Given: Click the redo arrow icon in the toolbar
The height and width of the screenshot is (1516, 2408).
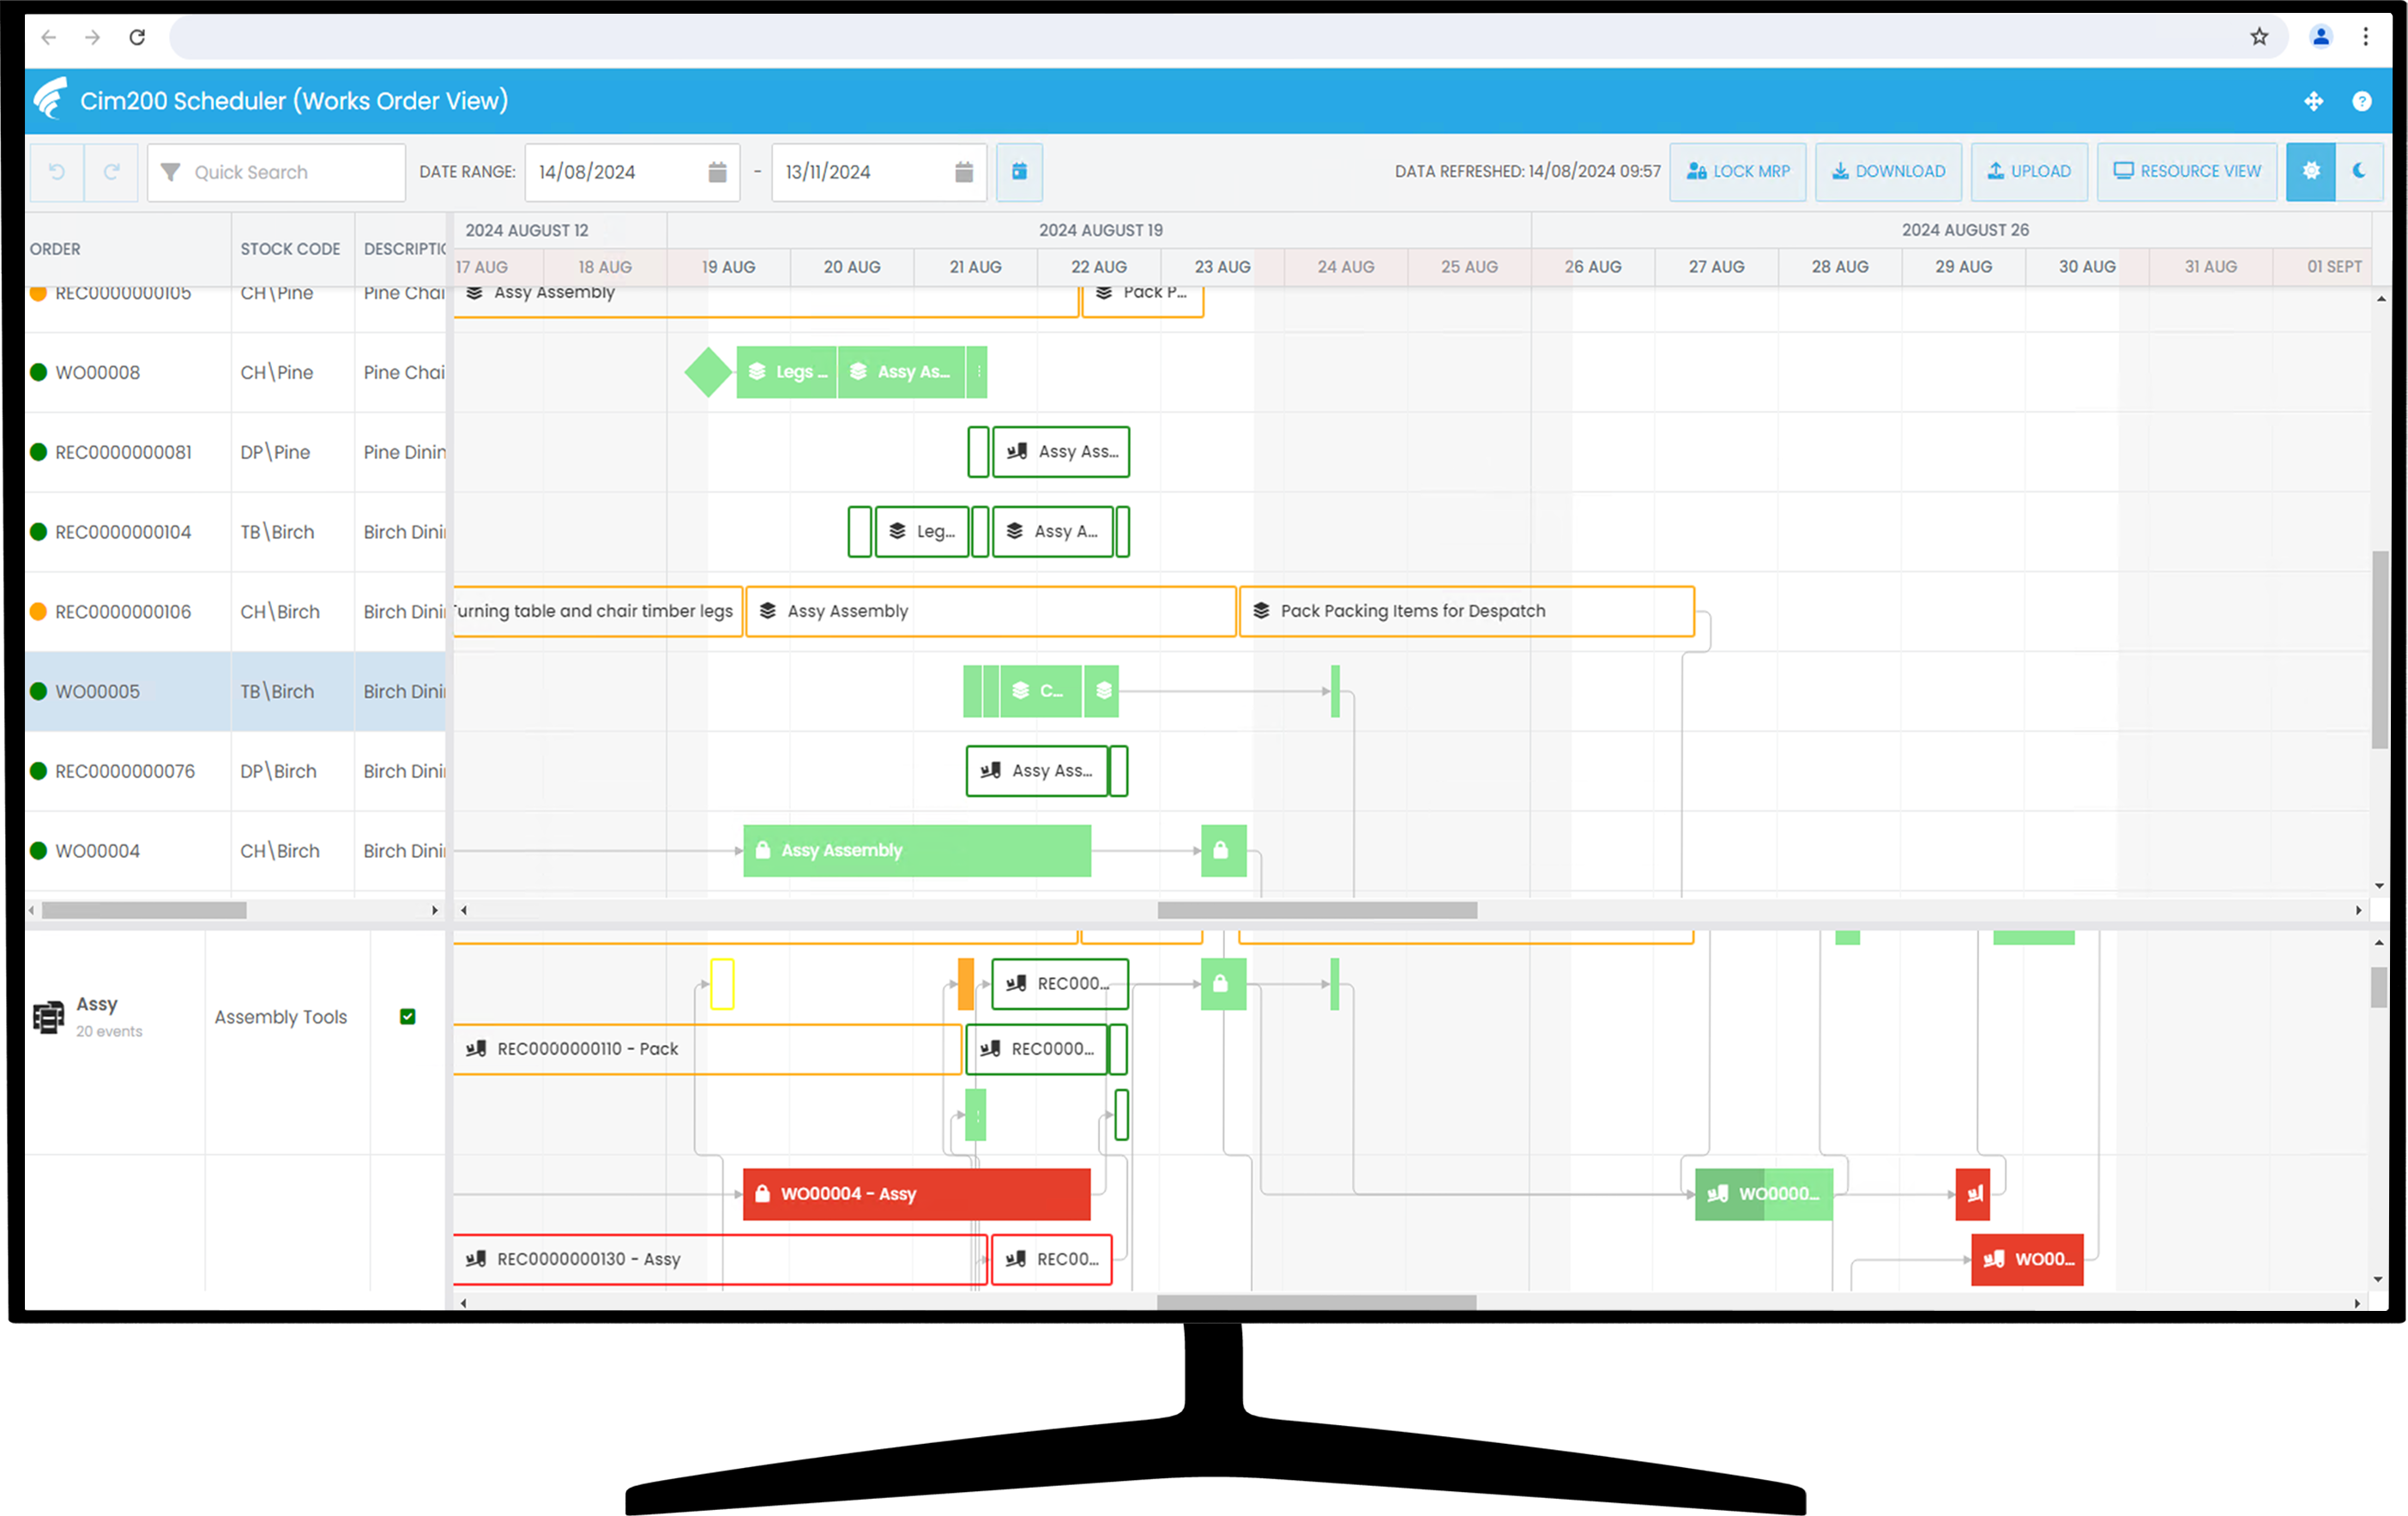Looking at the screenshot, I should click(111, 172).
